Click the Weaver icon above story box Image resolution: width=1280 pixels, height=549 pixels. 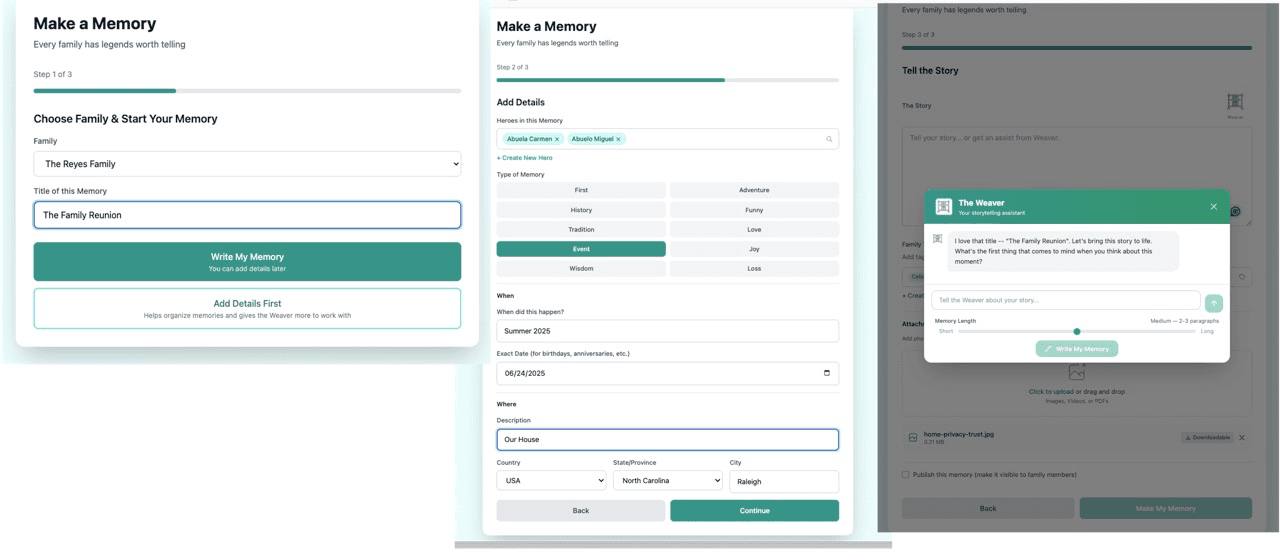(x=1235, y=102)
